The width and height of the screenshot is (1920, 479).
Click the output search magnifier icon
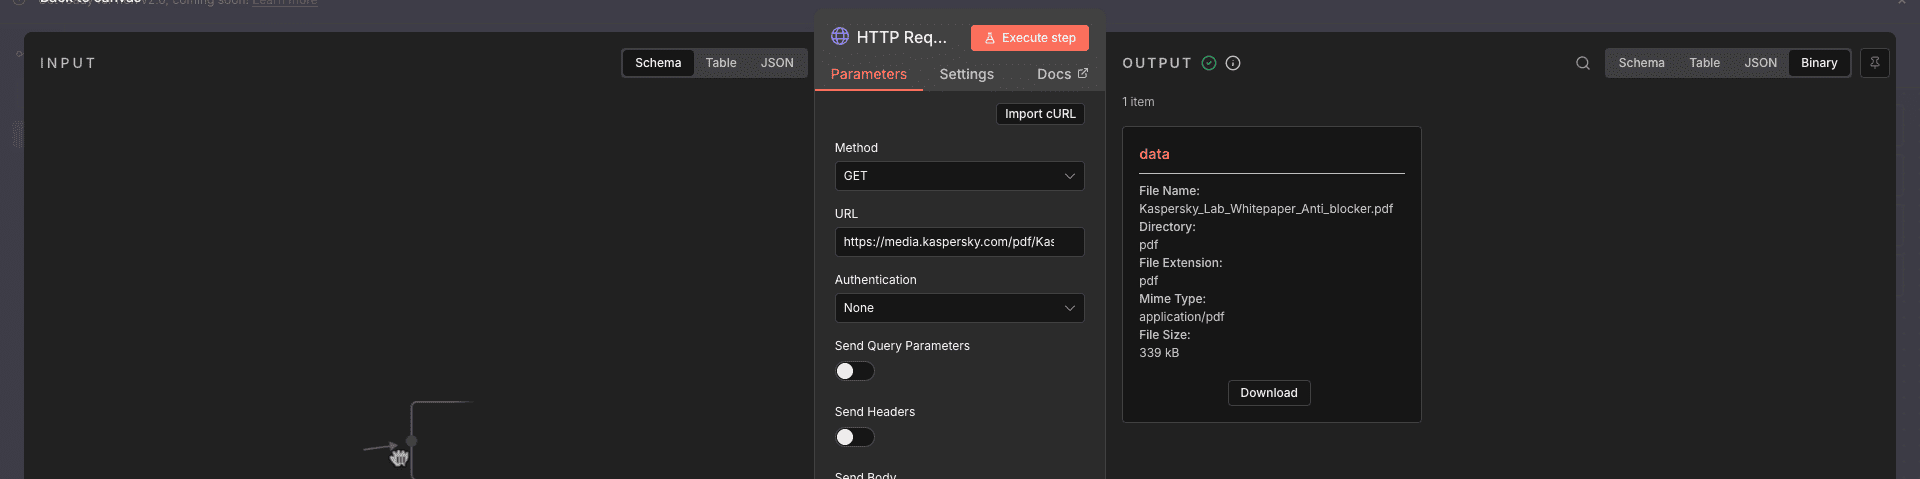(1583, 63)
